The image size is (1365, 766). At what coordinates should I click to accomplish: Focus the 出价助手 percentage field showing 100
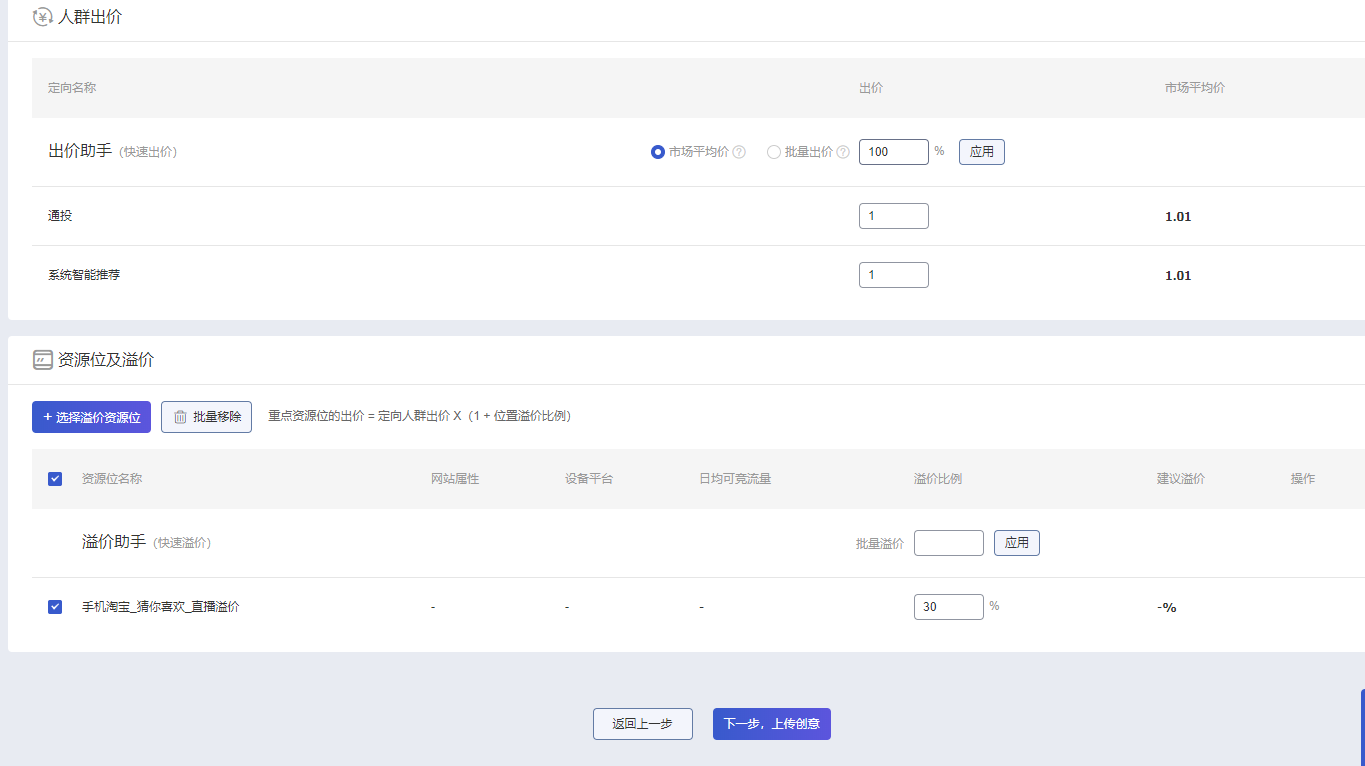pyautogui.click(x=894, y=152)
